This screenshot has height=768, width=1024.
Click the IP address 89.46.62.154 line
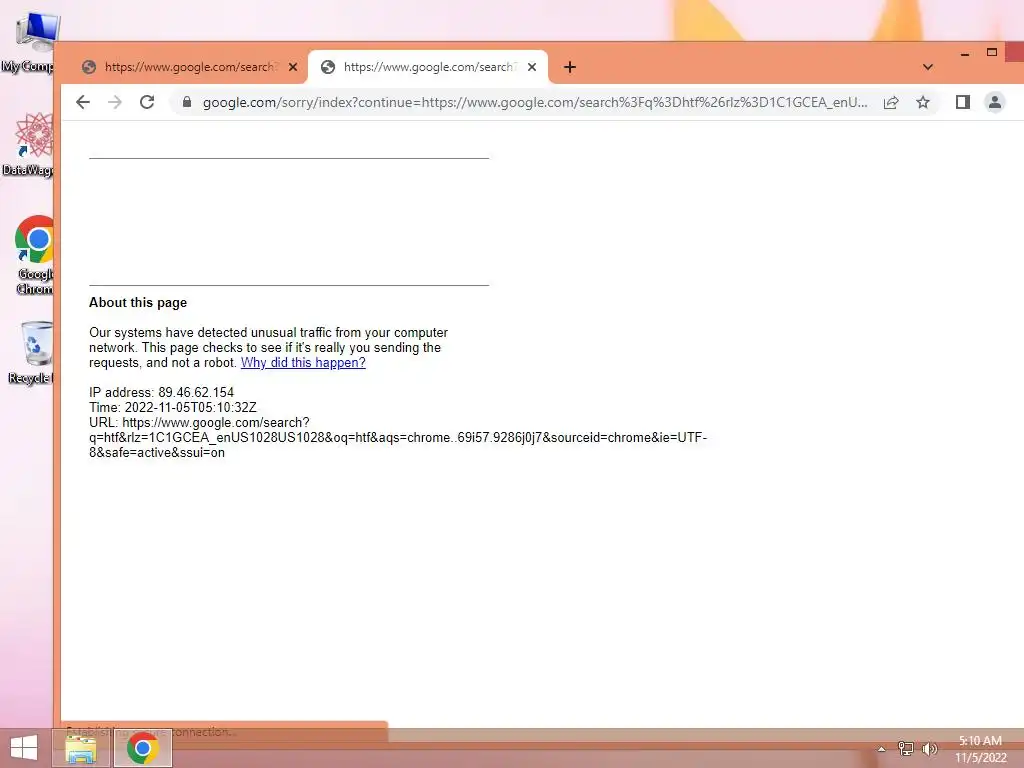tap(161, 392)
